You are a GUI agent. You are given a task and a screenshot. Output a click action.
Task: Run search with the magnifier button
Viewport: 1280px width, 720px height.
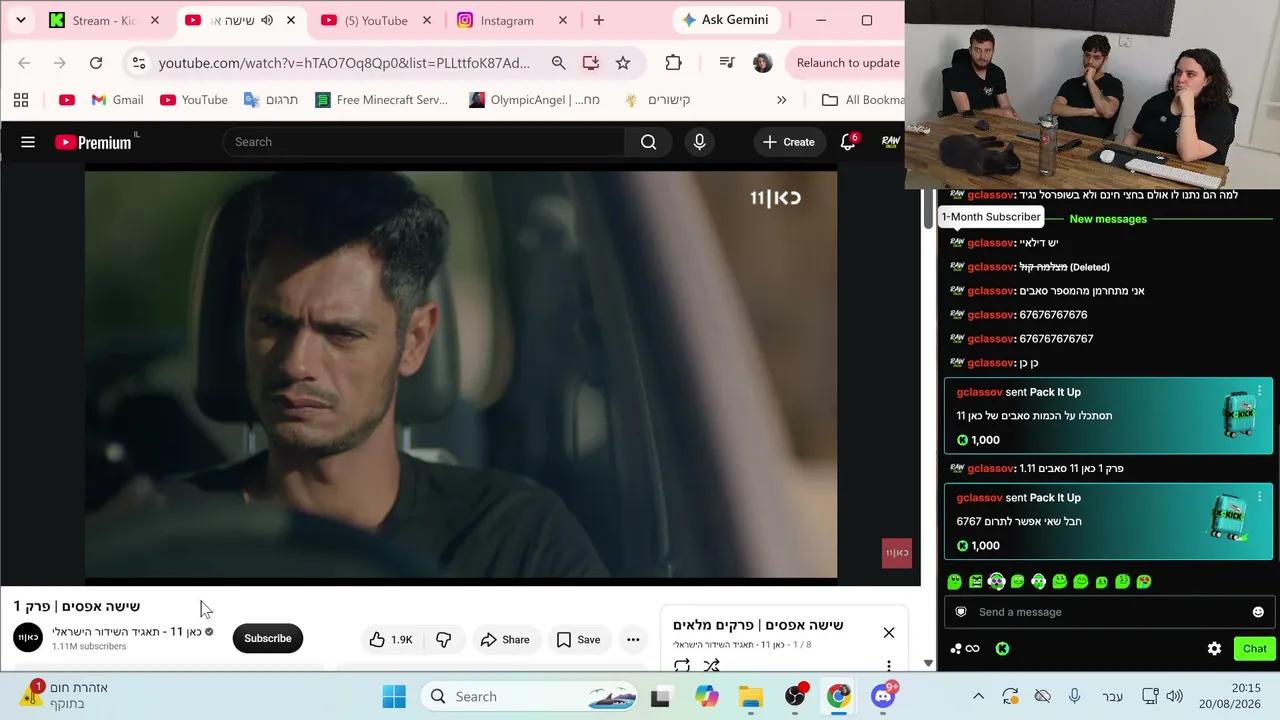(648, 142)
